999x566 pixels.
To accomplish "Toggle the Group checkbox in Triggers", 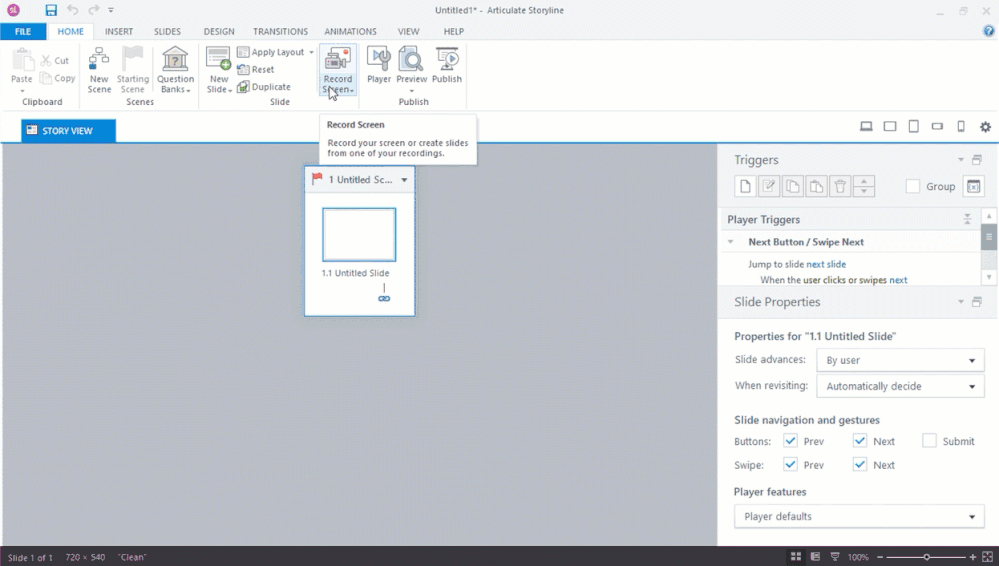I will 912,186.
